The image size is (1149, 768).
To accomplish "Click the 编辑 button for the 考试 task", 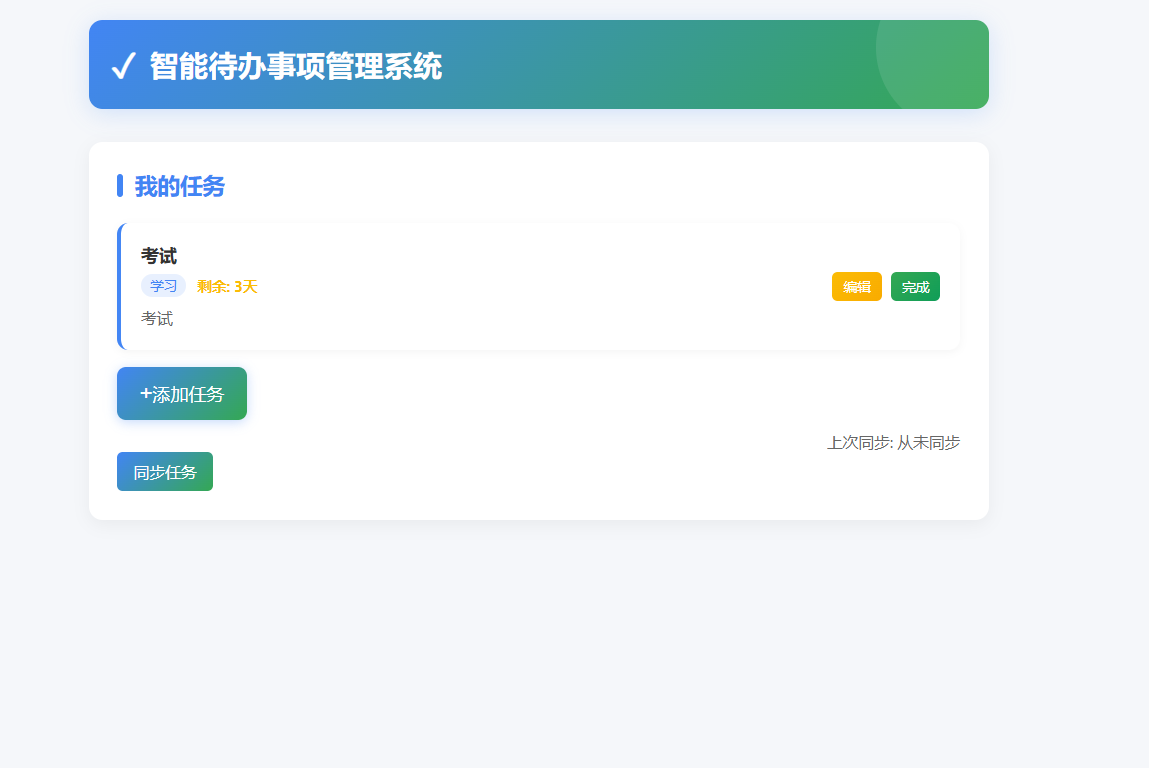I will 856,287.
